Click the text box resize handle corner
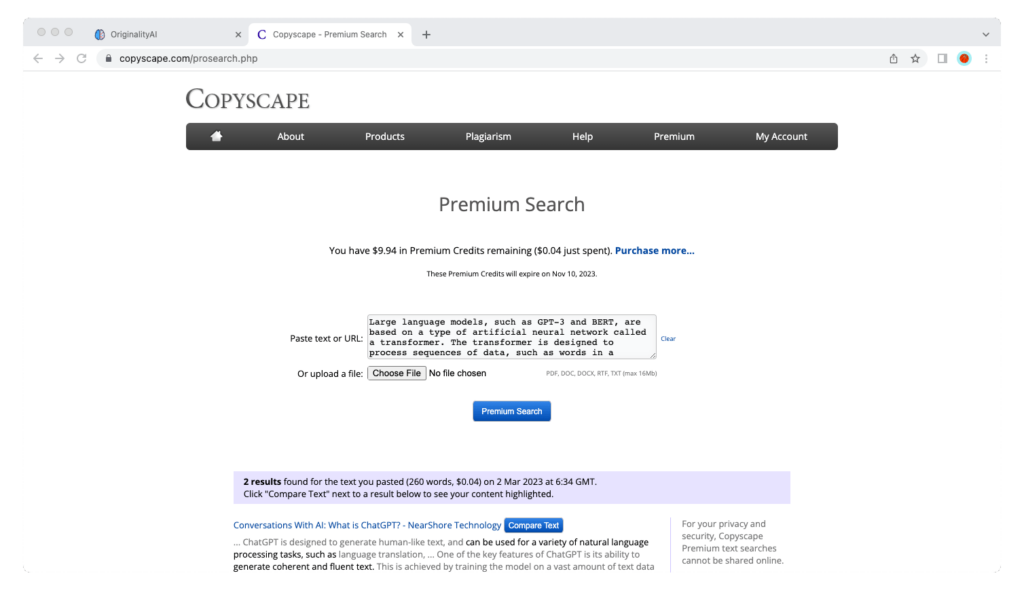 point(652,355)
